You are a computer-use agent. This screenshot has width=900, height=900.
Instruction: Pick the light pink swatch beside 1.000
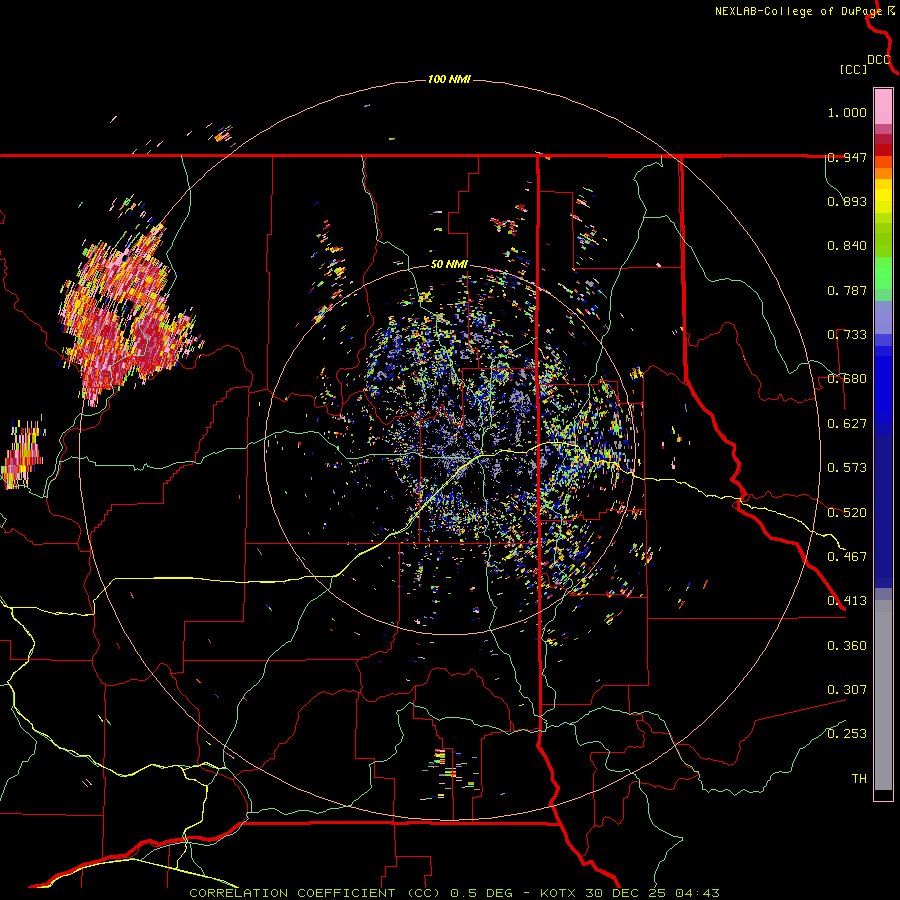883,107
